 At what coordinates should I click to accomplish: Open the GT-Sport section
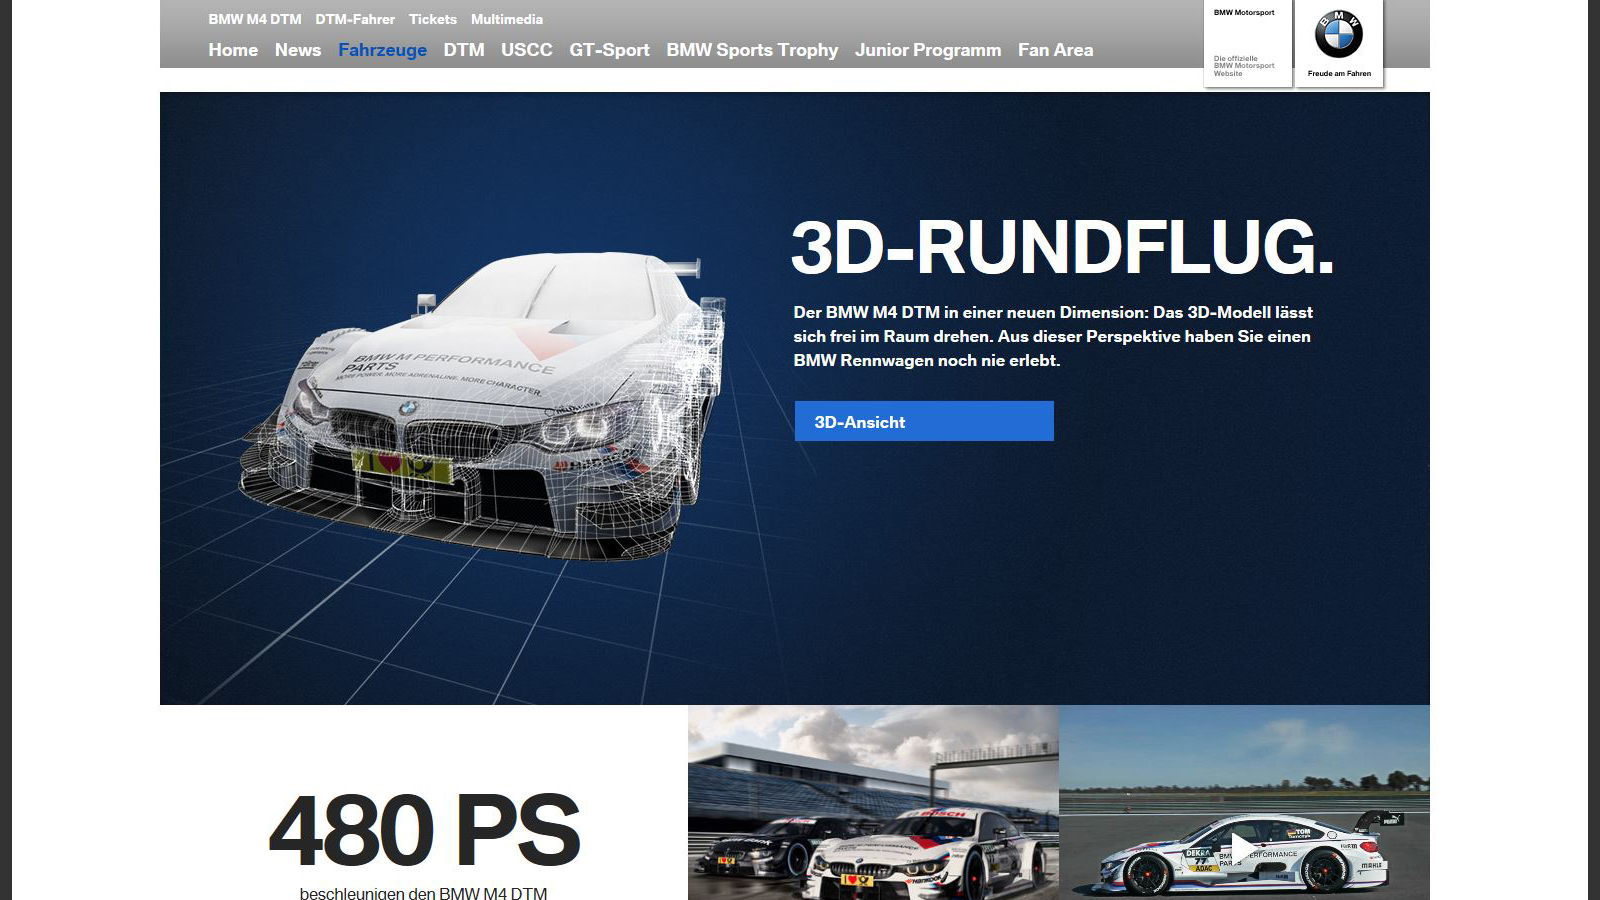coord(609,50)
